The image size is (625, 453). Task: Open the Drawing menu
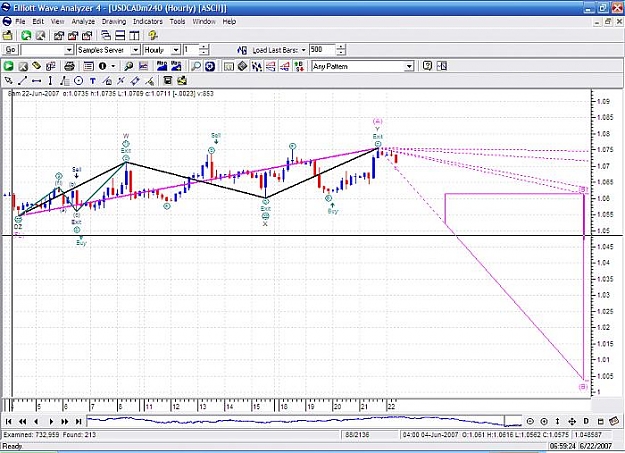click(x=114, y=22)
